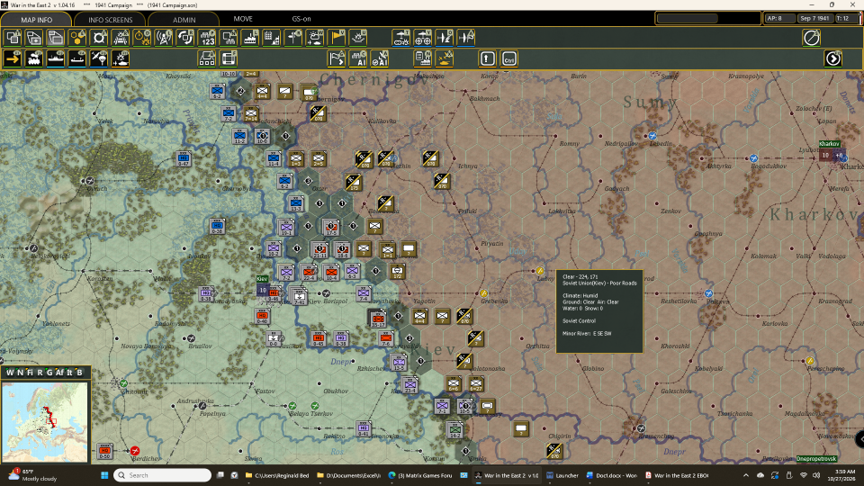Screen dimensions: 864x486
Task: Click the T: 12 turn indicator
Action: pos(845,18)
